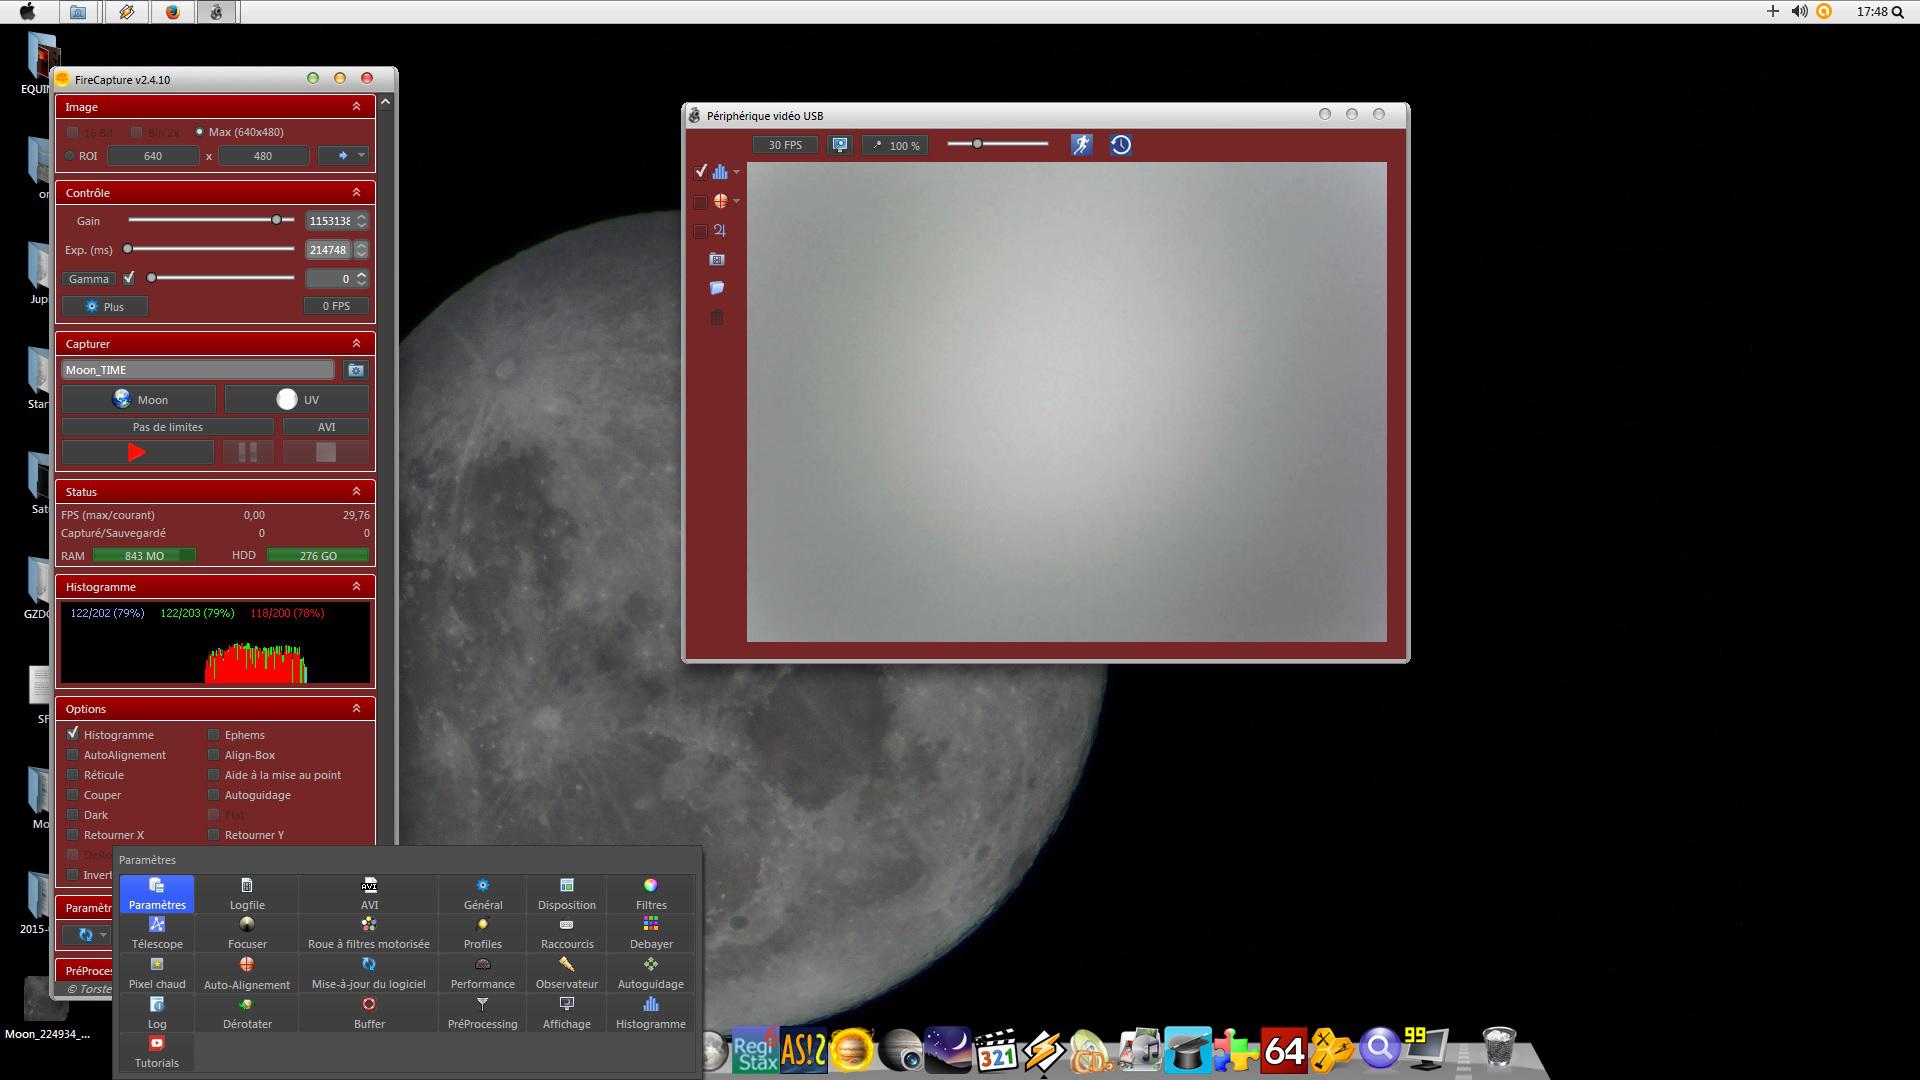Open ROI size preset dropdown arrow

[361, 156]
